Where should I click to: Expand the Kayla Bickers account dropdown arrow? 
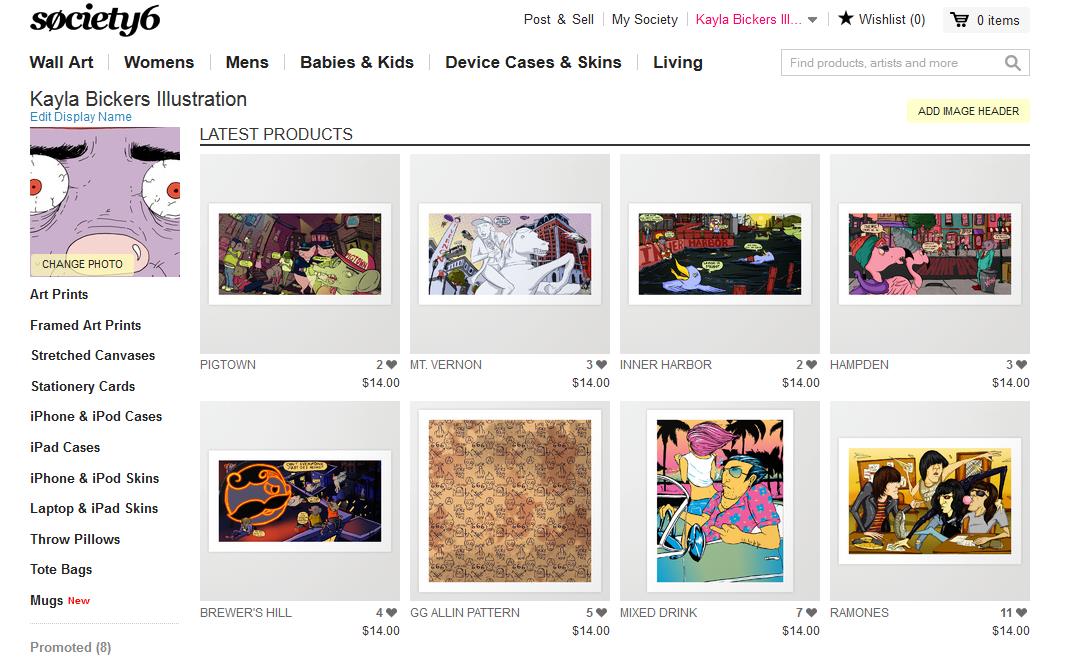[812, 20]
